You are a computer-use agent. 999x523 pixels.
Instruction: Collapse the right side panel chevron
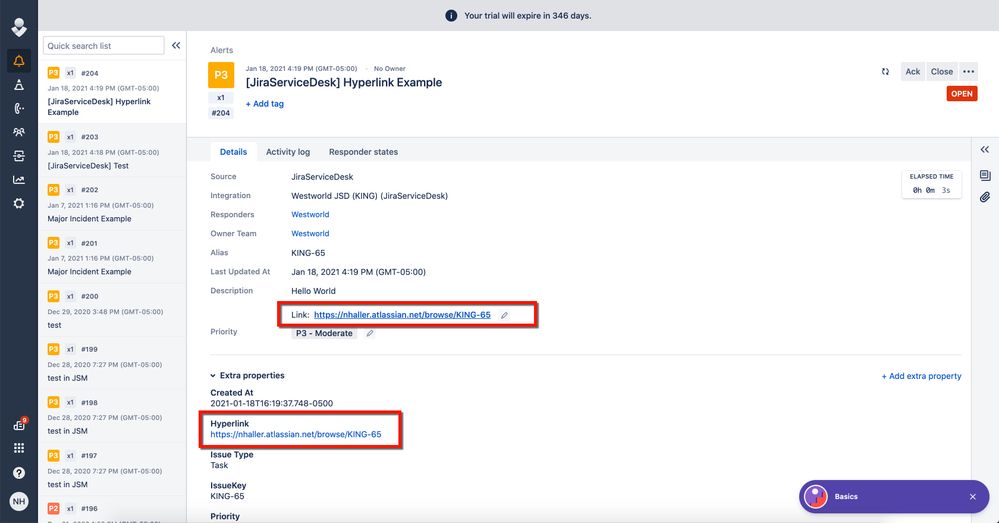(985, 150)
